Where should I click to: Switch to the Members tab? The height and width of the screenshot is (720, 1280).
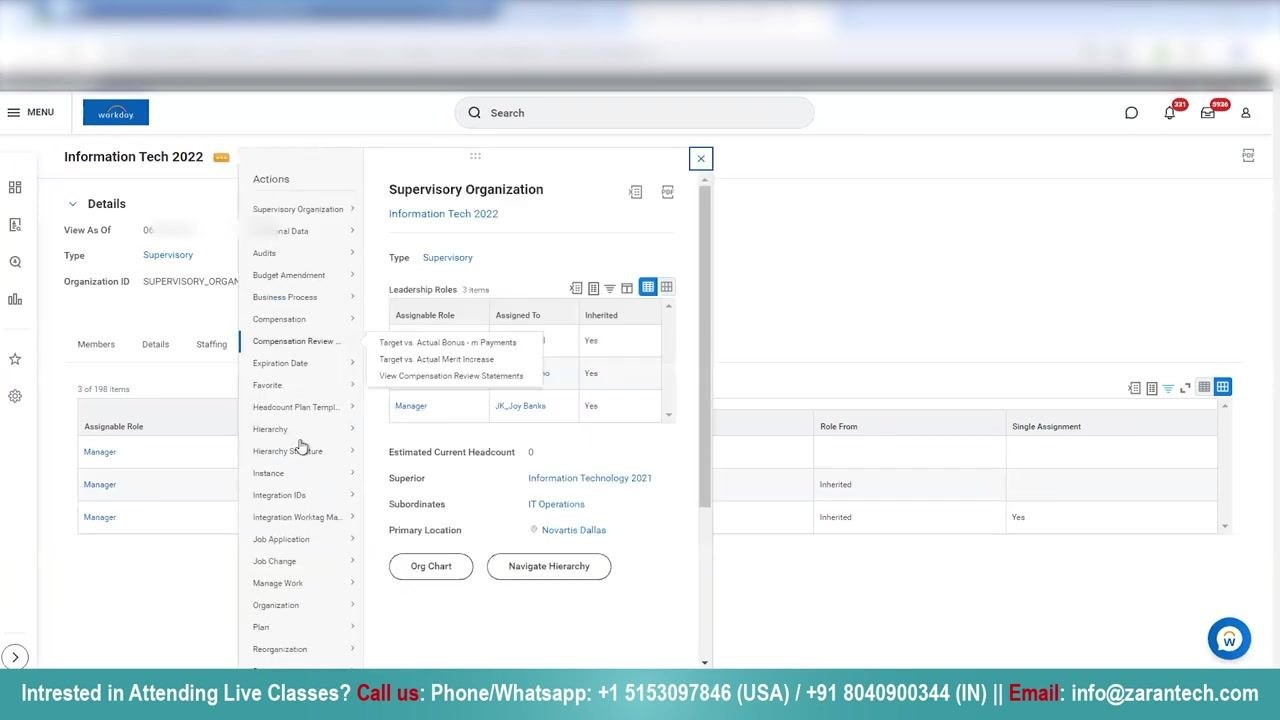coord(96,344)
